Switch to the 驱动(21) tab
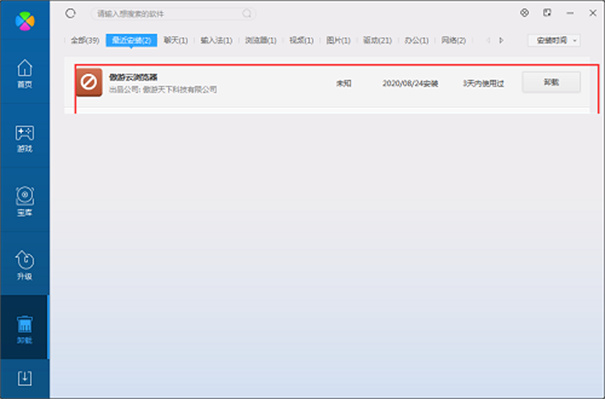 pyautogui.click(x=377, y=40)
